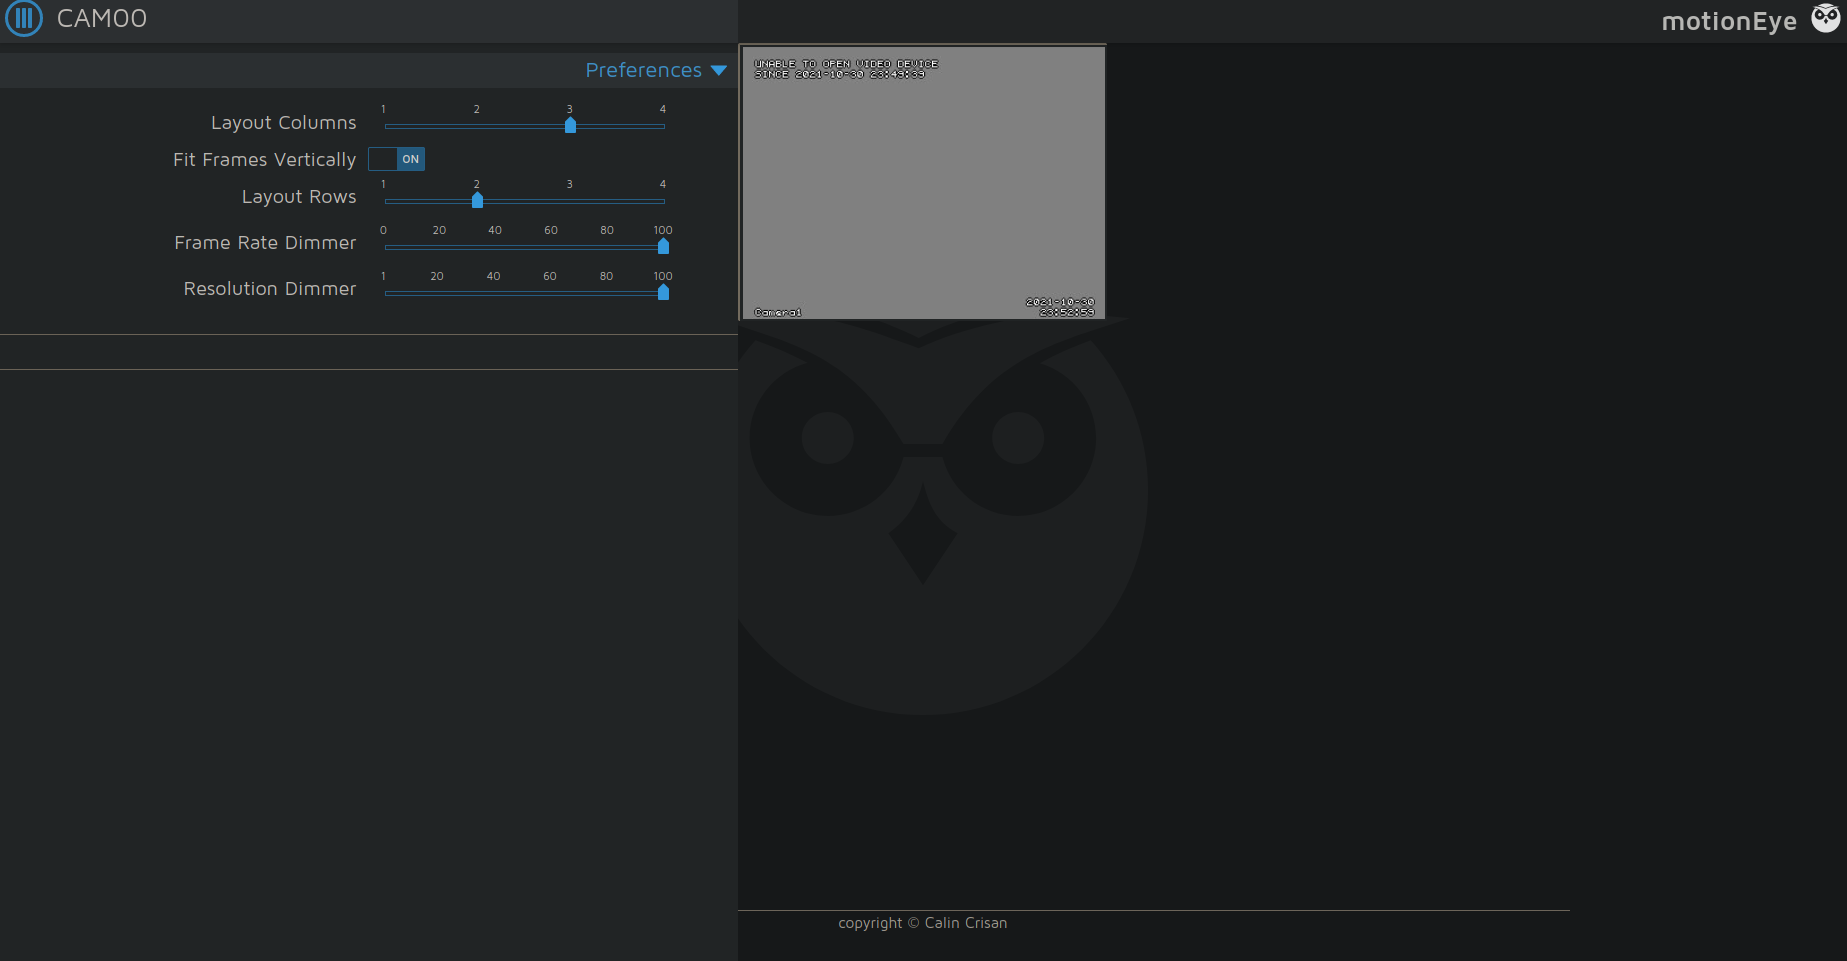The width and height of the screenshot is (1847, 961).
Task: Click the motionEye title text
Action: point(1729,20)
